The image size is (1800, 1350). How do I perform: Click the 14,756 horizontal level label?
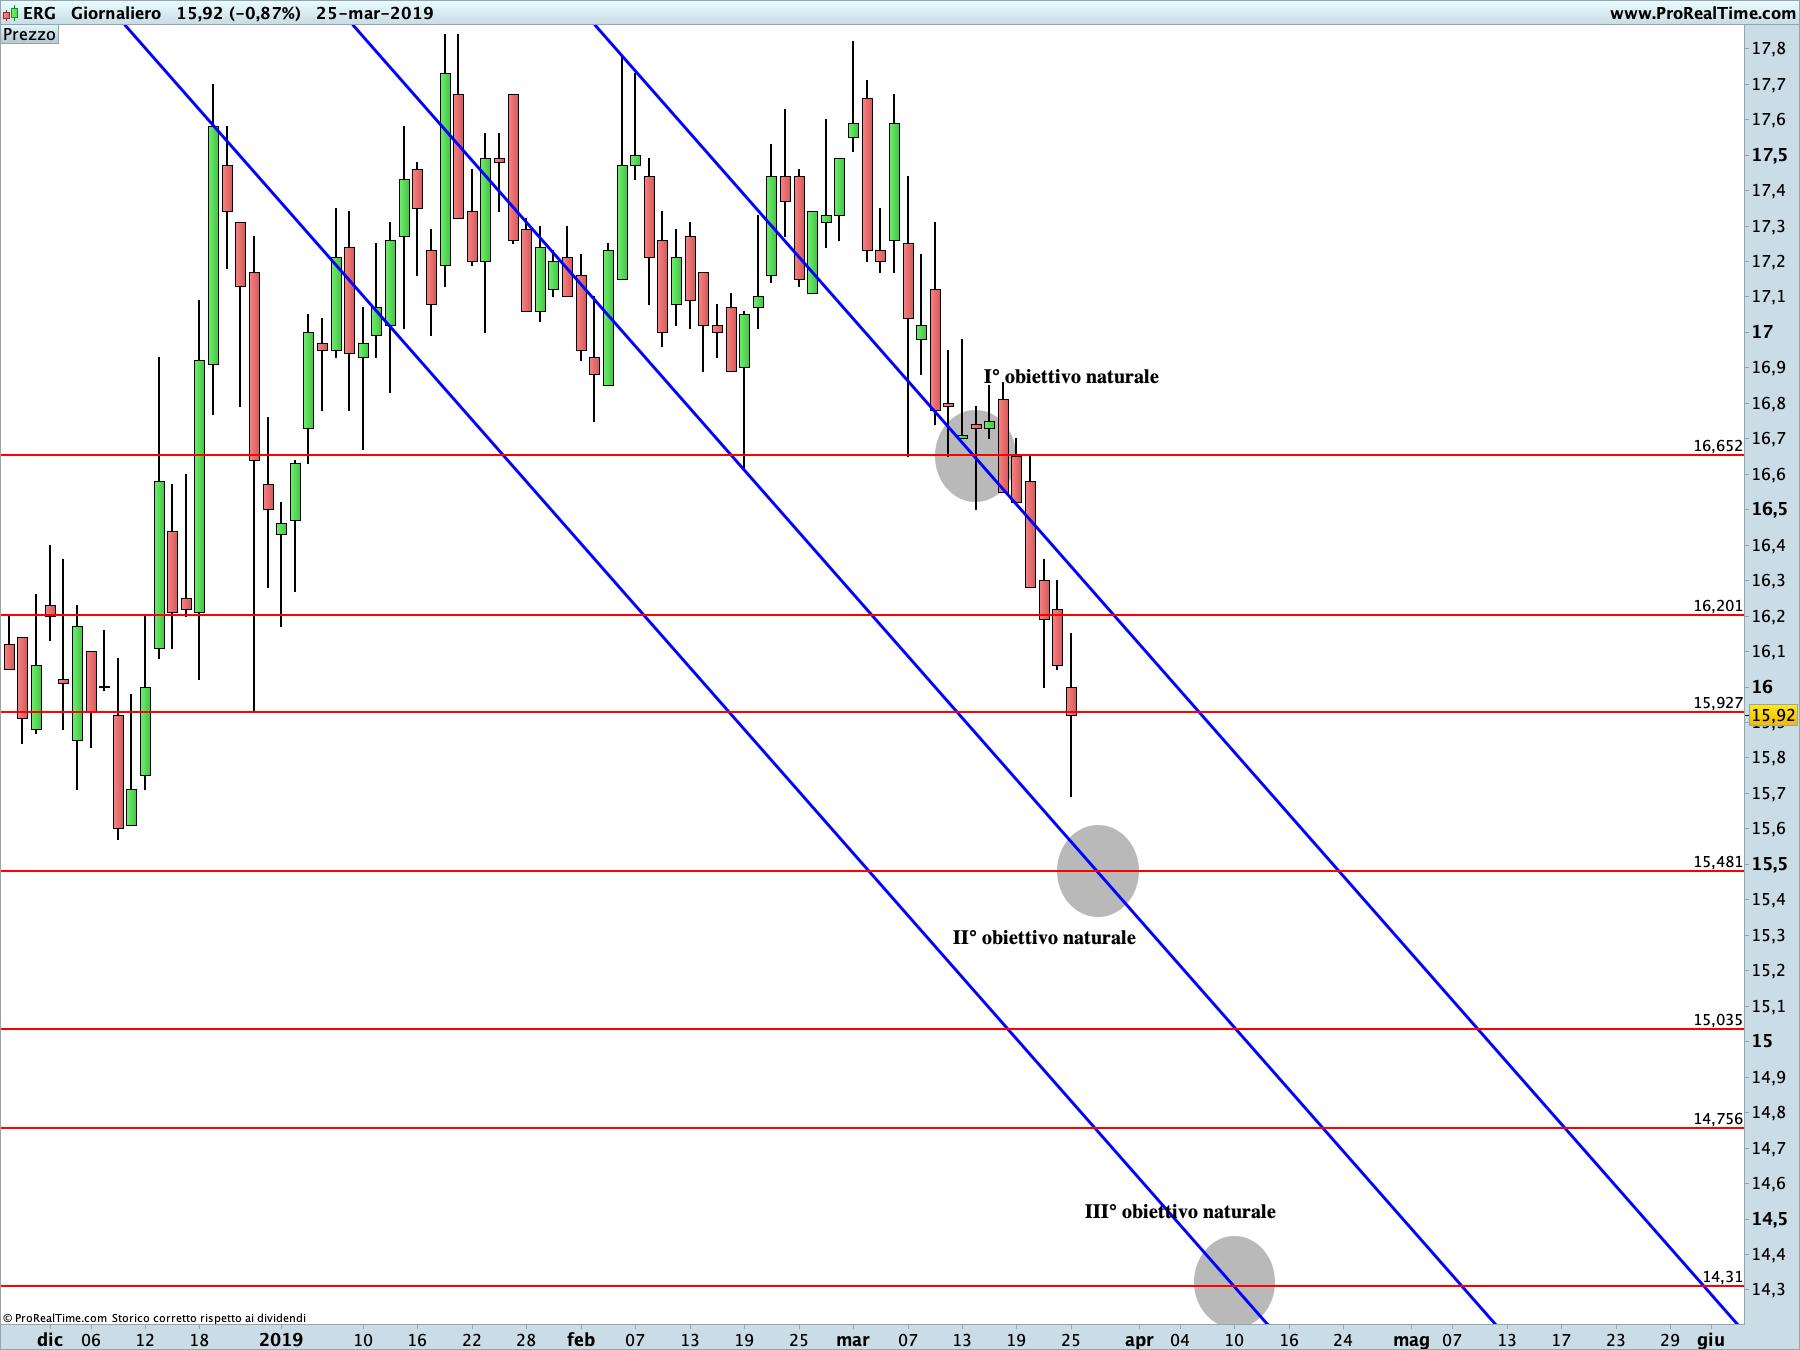1718,1119
